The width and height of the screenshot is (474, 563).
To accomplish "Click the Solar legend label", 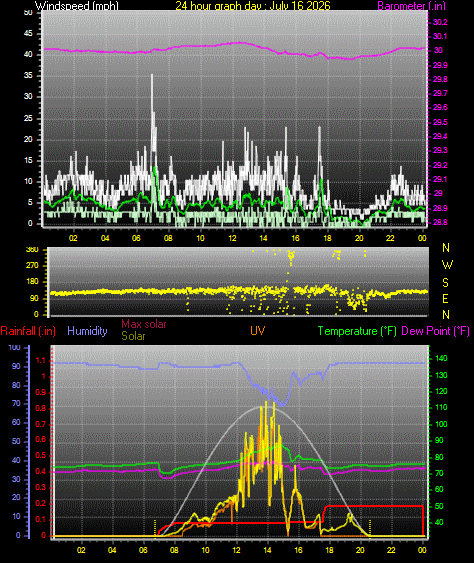I will click(133, 336).
